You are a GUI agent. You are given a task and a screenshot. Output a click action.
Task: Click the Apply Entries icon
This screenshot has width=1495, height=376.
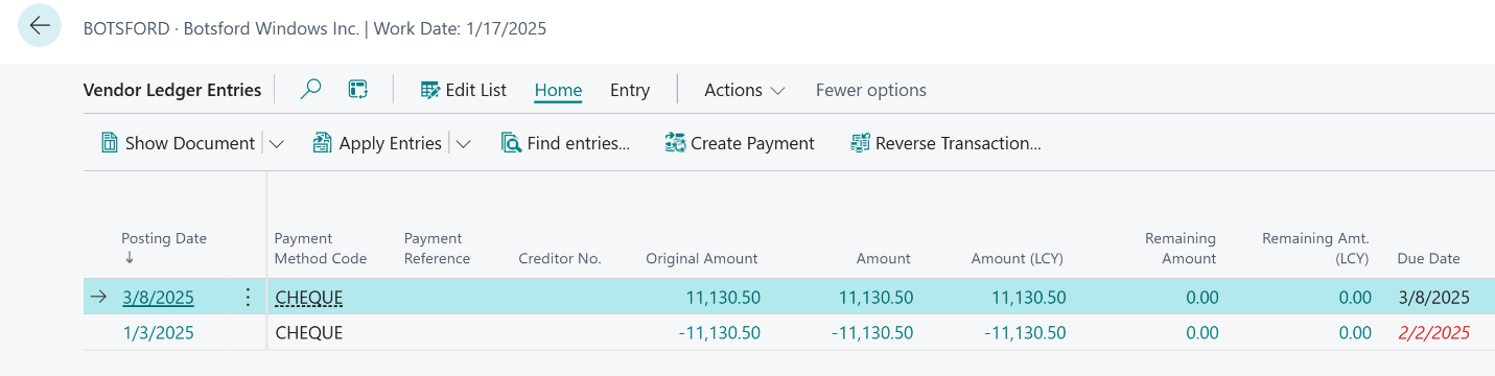pos(322,143)
